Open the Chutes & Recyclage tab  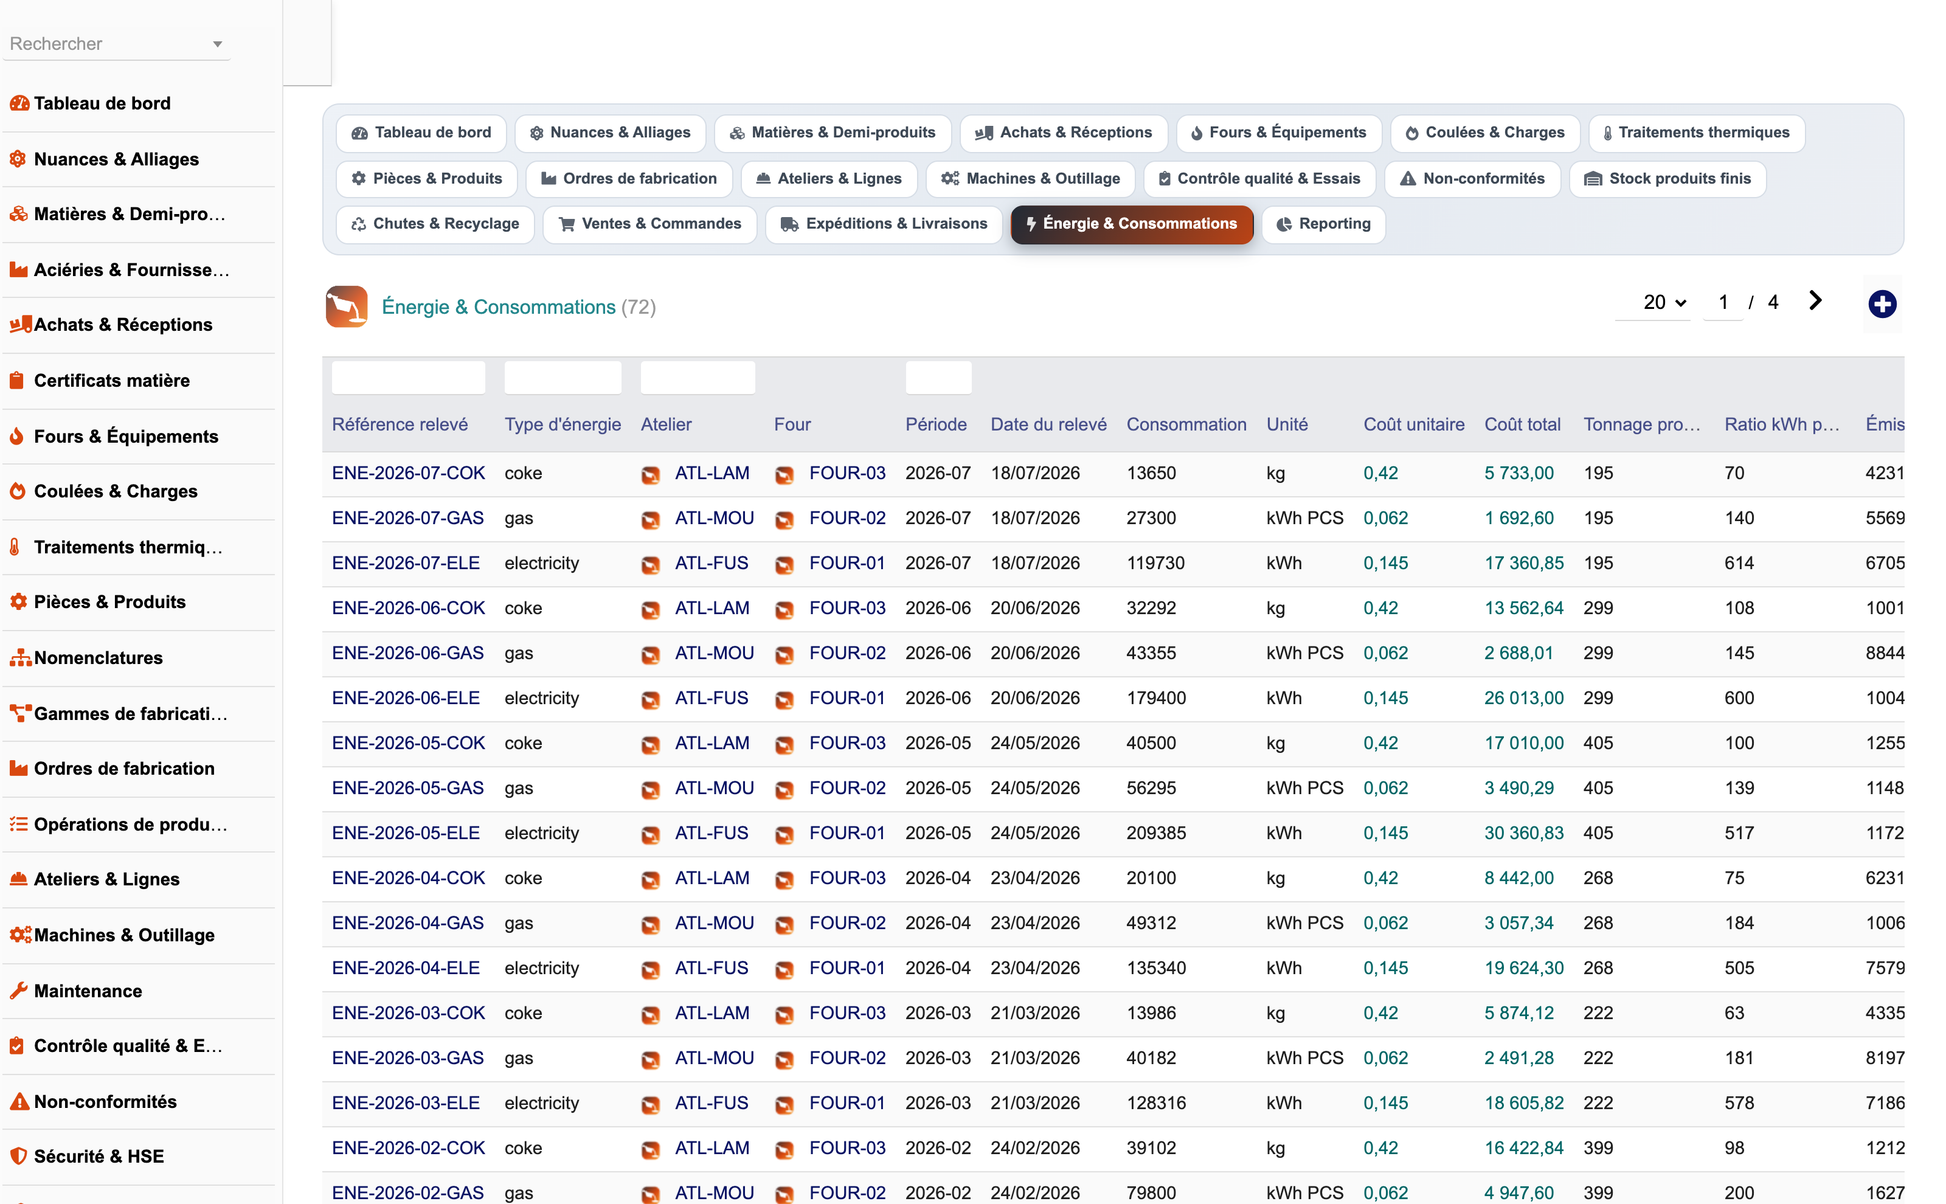pyautogui.click(x=435, y=224)
